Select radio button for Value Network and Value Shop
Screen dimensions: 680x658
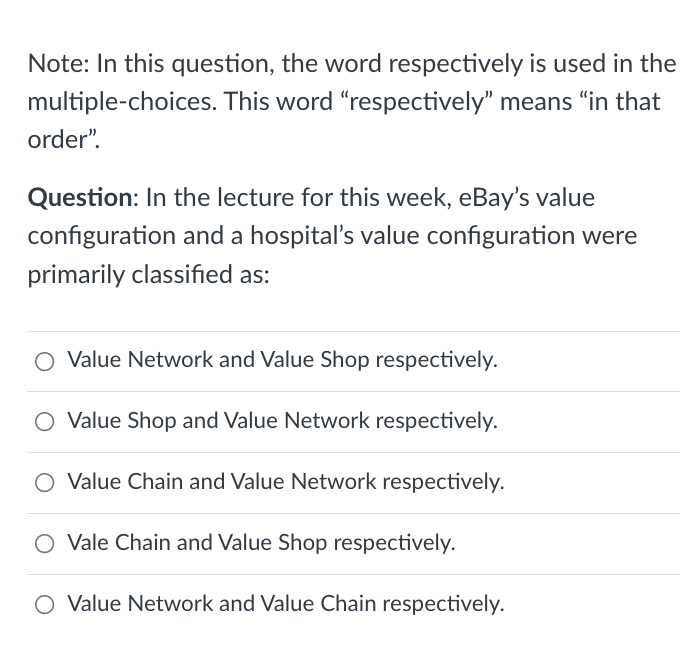(44, 361)
